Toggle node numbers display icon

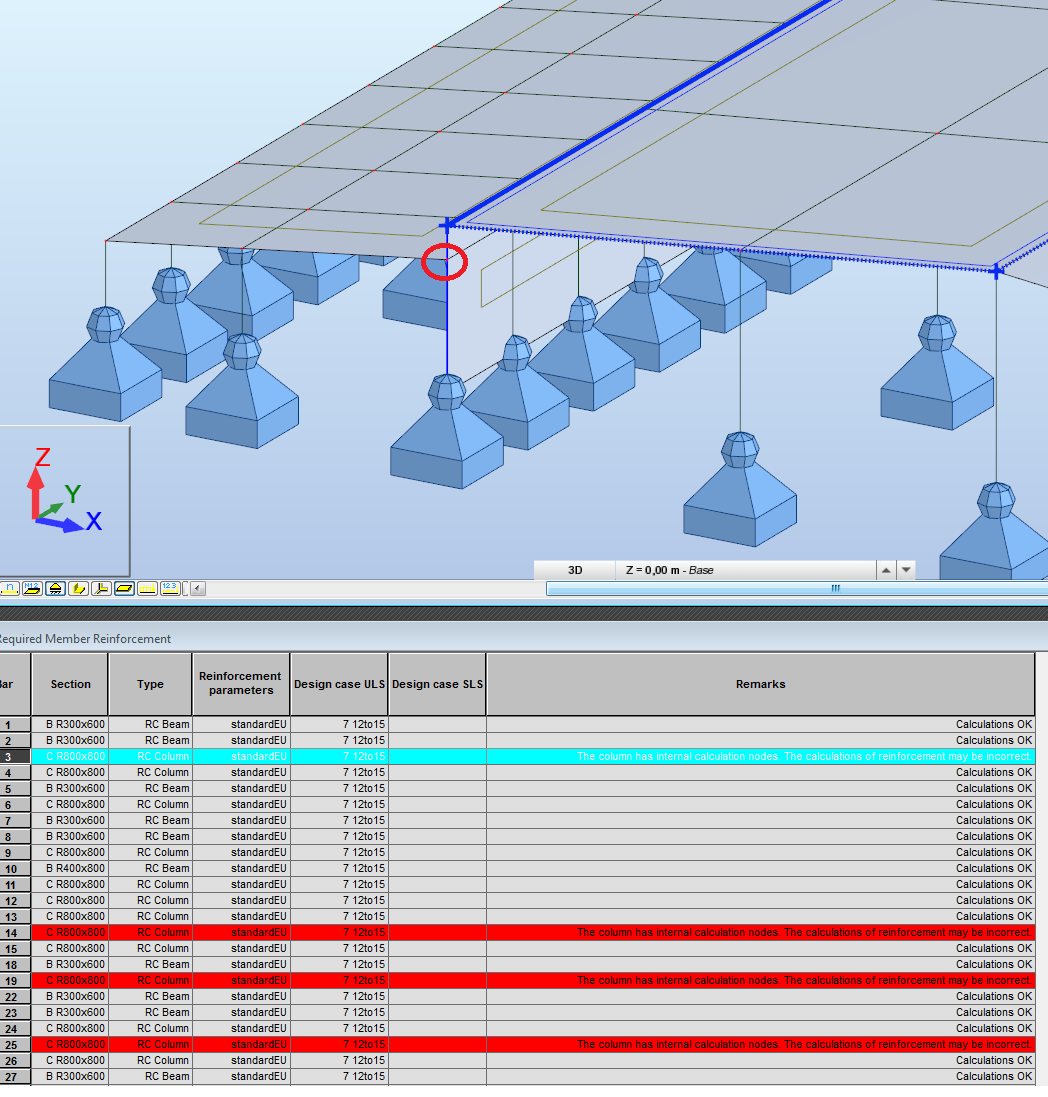click(x=9, y=588)
